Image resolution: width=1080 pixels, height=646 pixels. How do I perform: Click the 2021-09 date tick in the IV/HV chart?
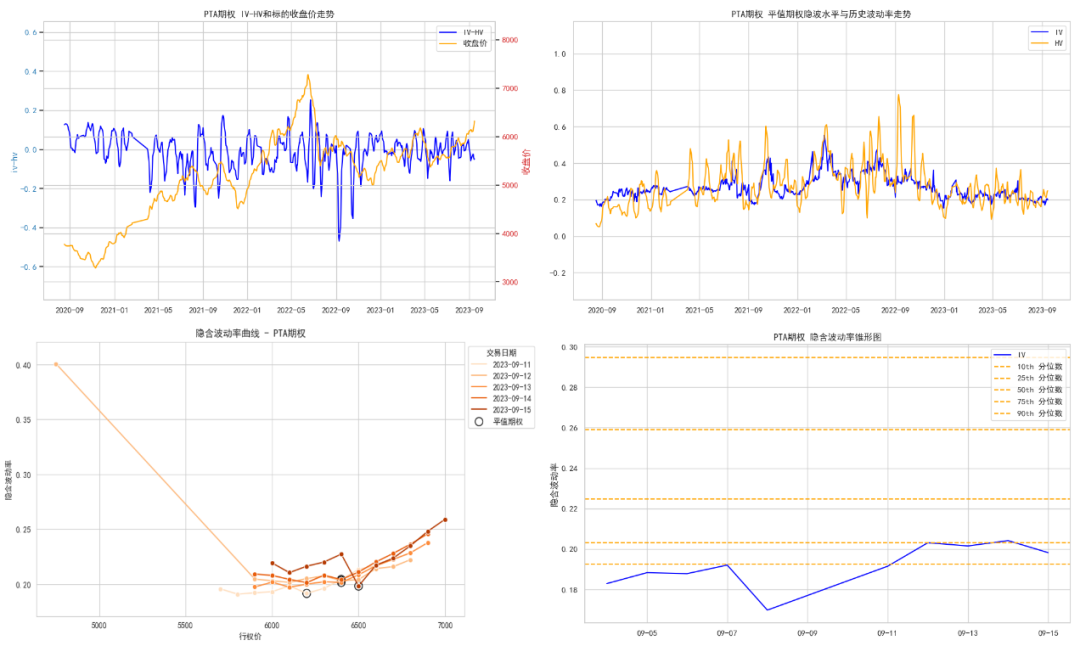pyautogui.click(x=748, y=311)
